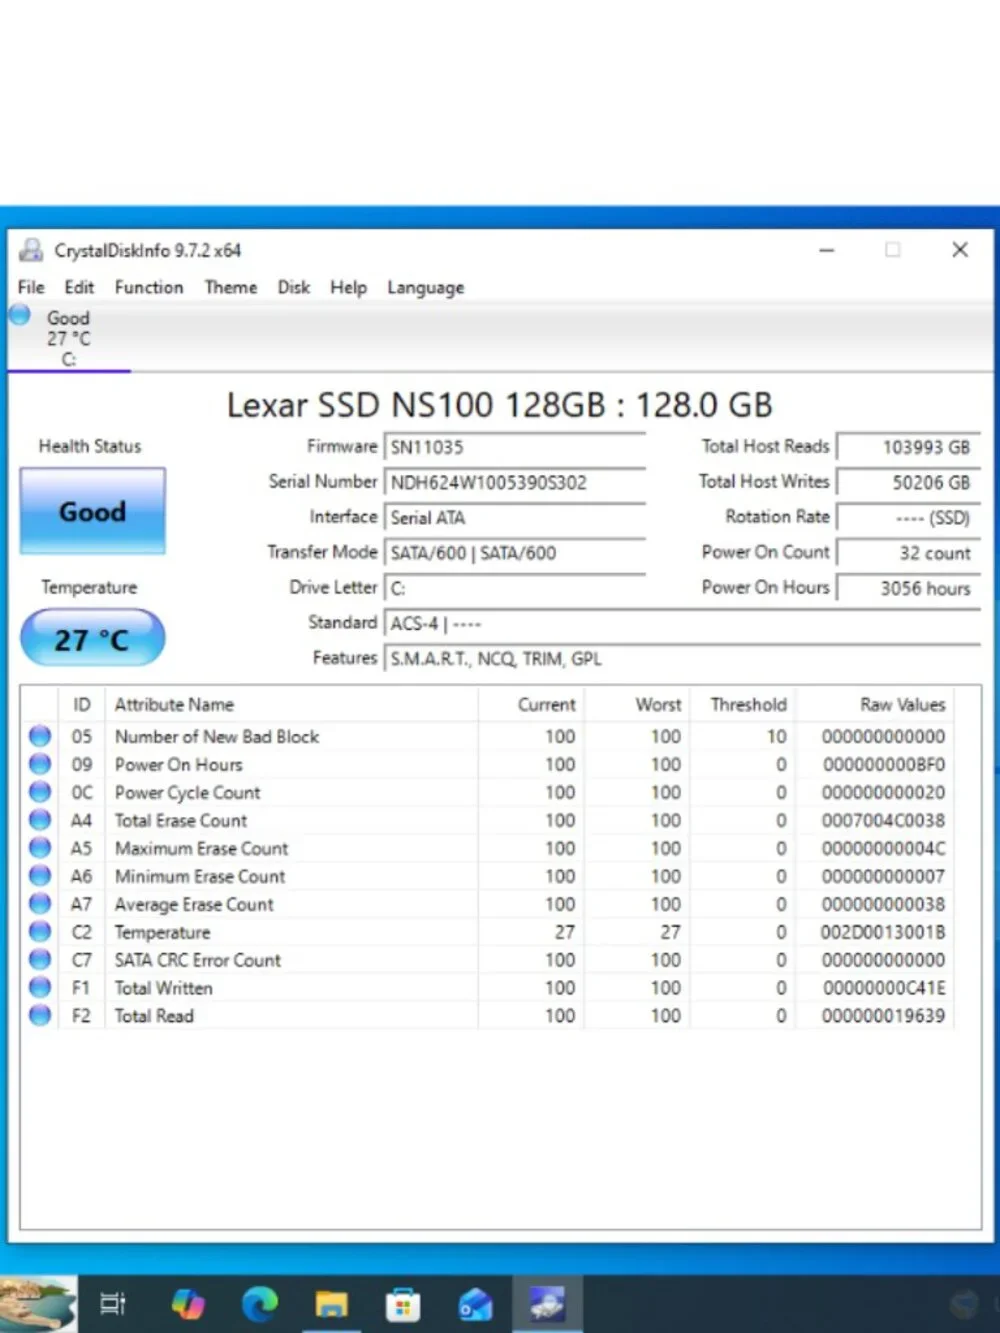This screenshot has width=1000, height=1333.
Task: Click Rotation Rate value ---- (SSD)
Action: click(x=908, y=517)
